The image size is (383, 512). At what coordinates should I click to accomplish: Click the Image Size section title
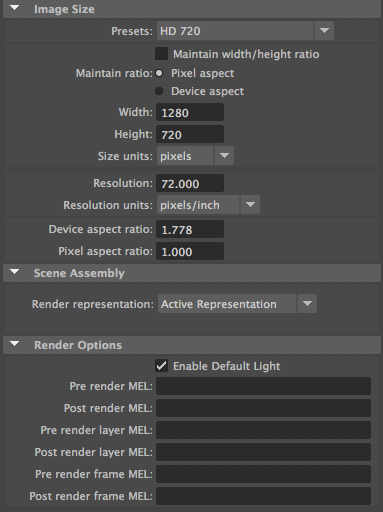64,9
